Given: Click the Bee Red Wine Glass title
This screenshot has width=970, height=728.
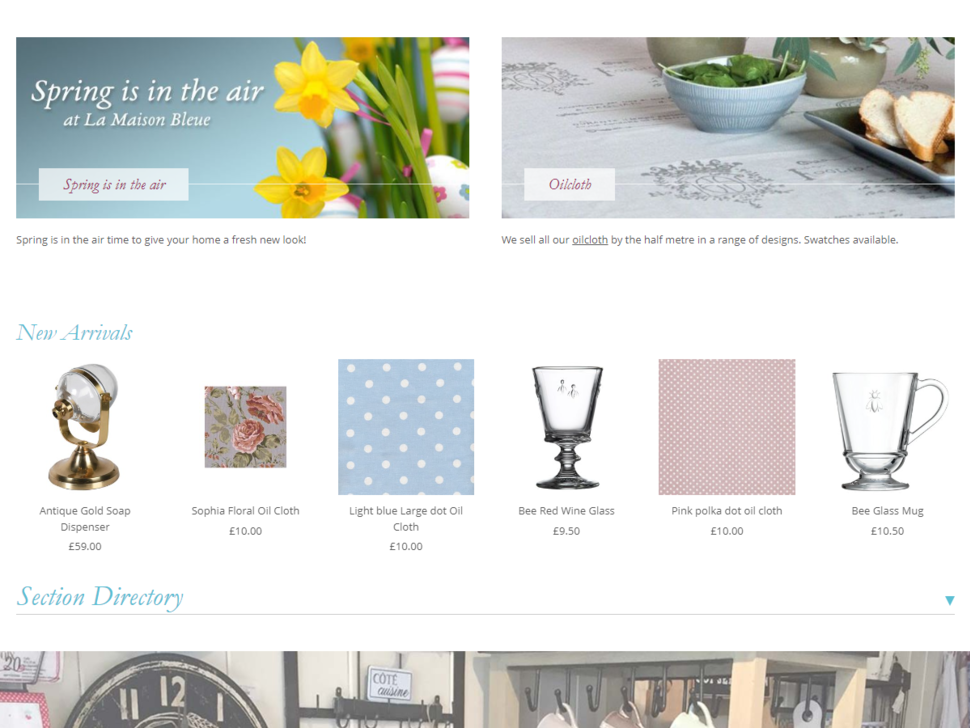Looking at the screenshot, I should click(567, 511).
